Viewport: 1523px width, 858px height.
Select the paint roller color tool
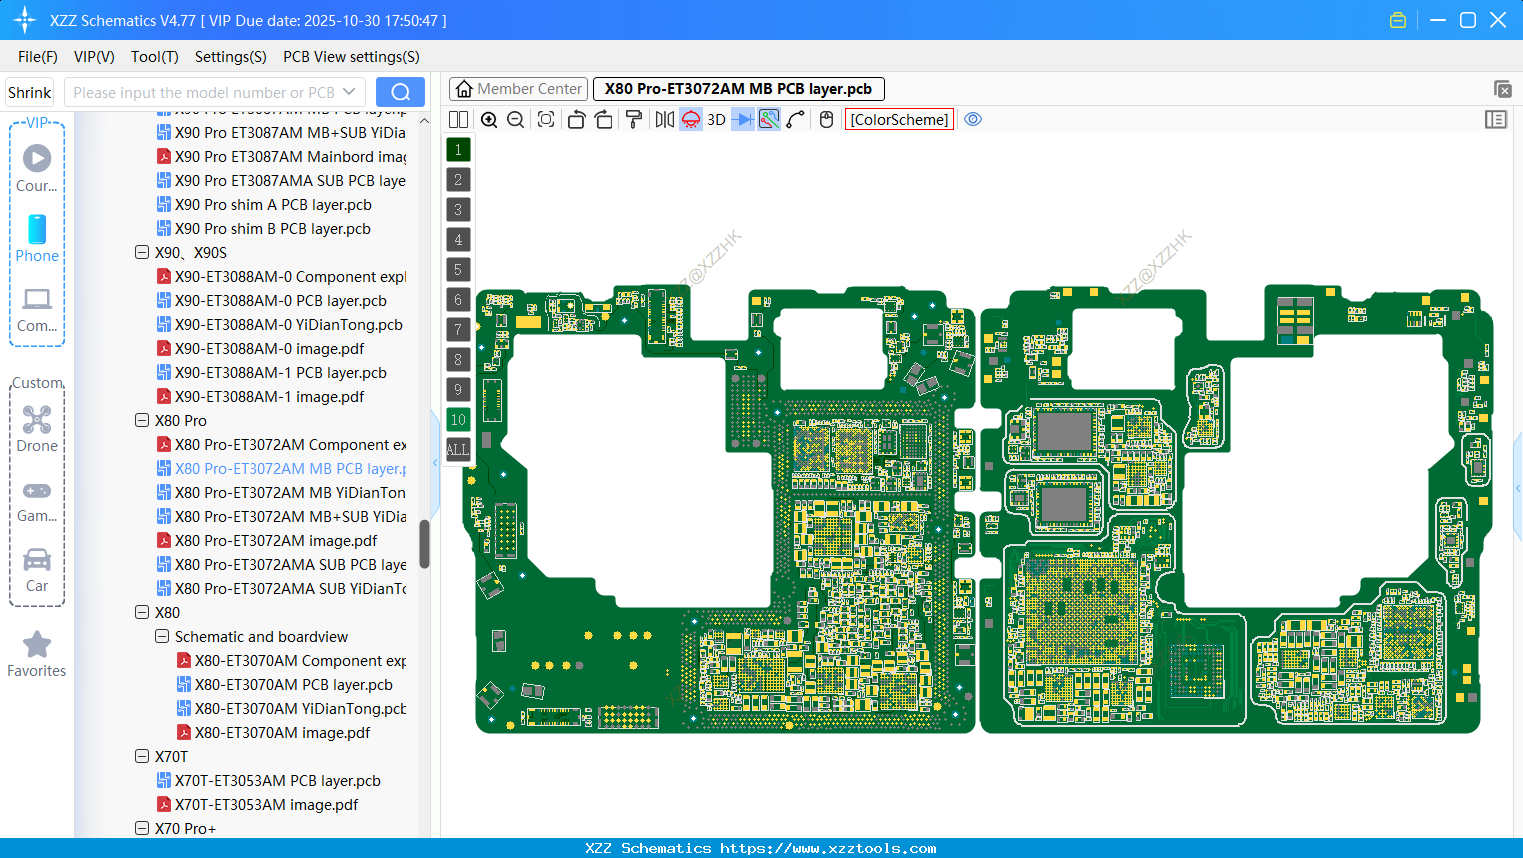[633, 119]
